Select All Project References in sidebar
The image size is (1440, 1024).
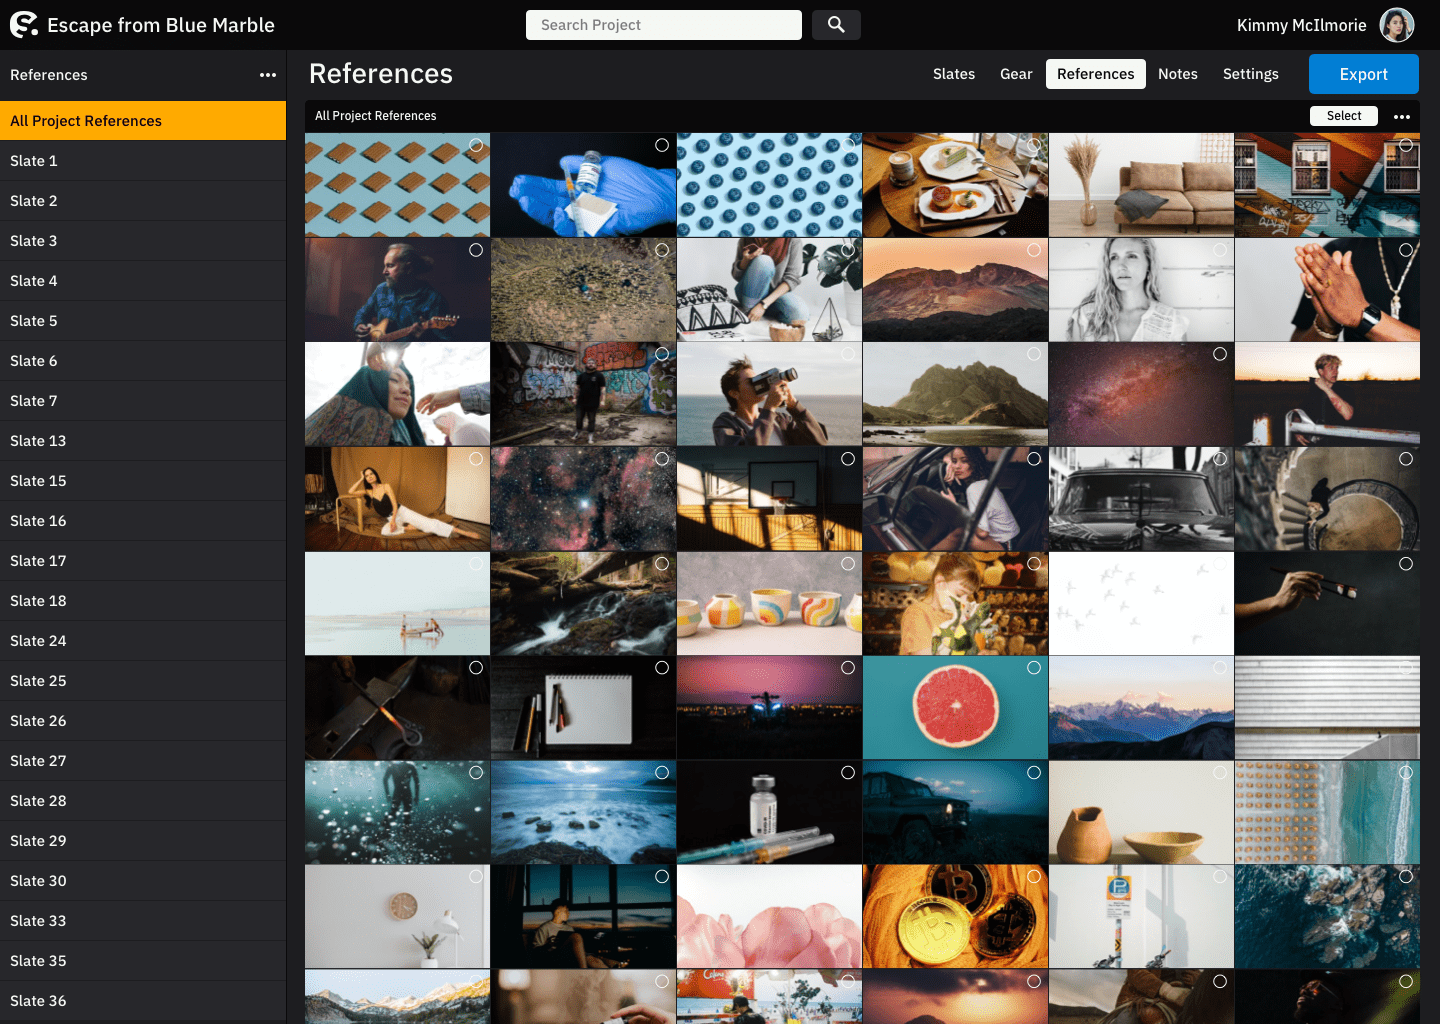(x=143, y=121)
